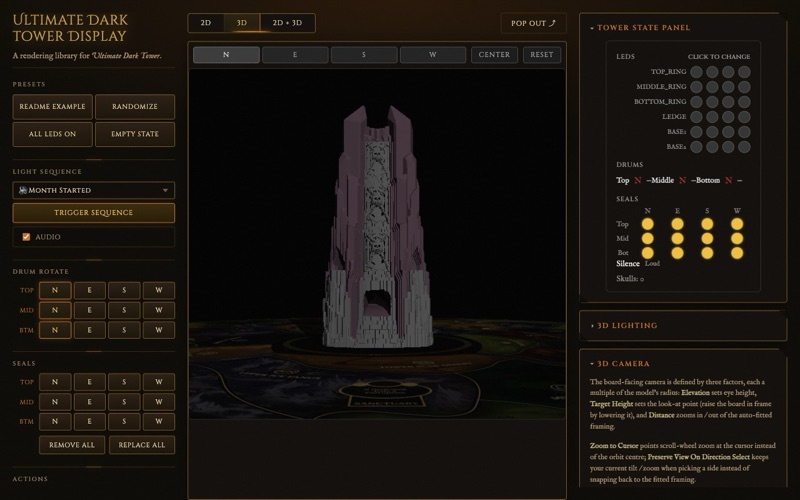Click the second TOP_RING LED indicator

[x=712, y=72]
